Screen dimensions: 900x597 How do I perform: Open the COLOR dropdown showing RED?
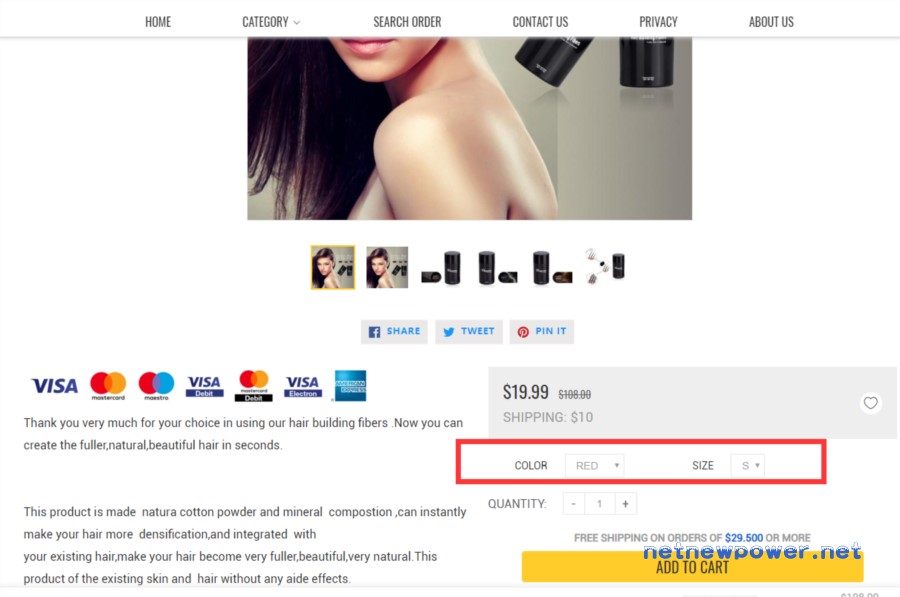595,466
